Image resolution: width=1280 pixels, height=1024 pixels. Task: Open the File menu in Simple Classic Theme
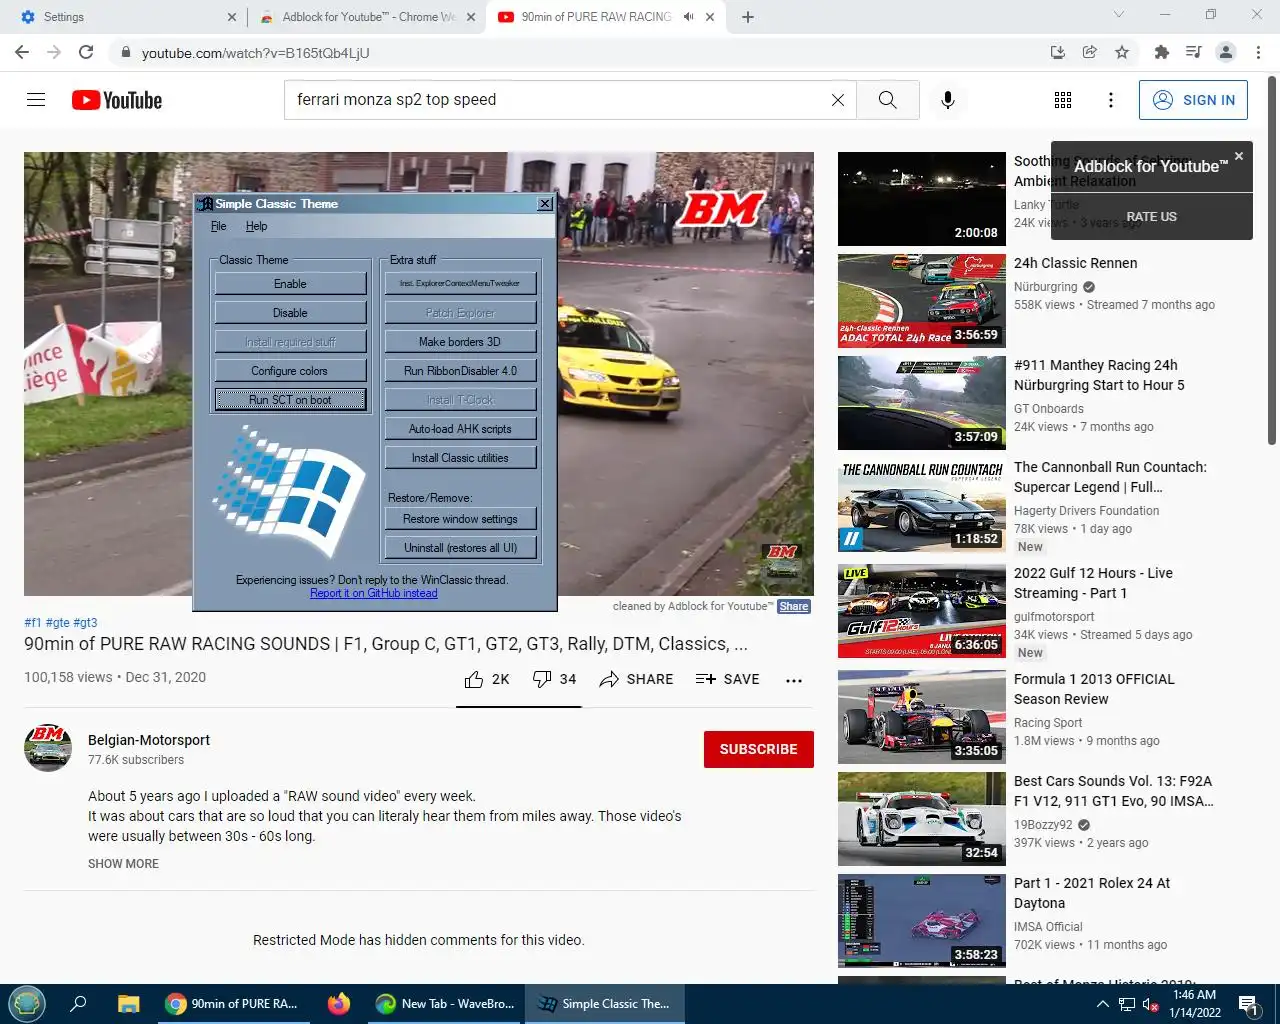click(x=218, y=226)
